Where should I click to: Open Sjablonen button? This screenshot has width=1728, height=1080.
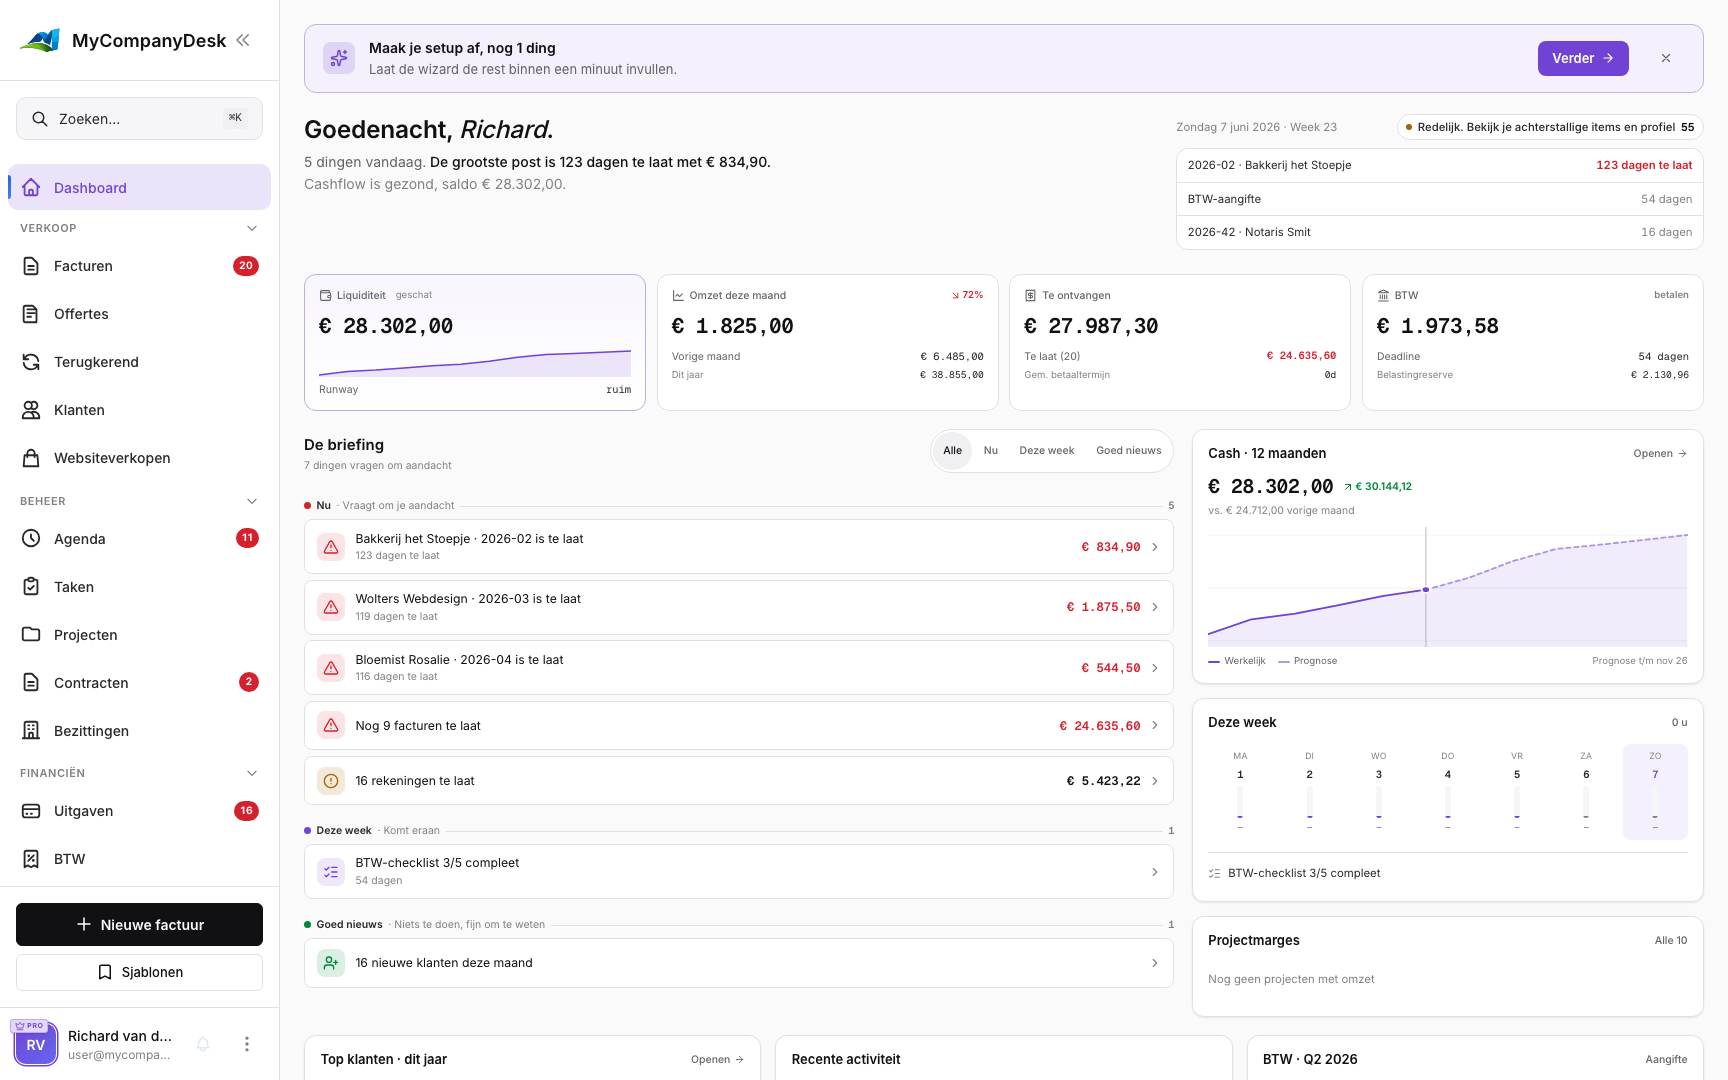coord(139,972)
